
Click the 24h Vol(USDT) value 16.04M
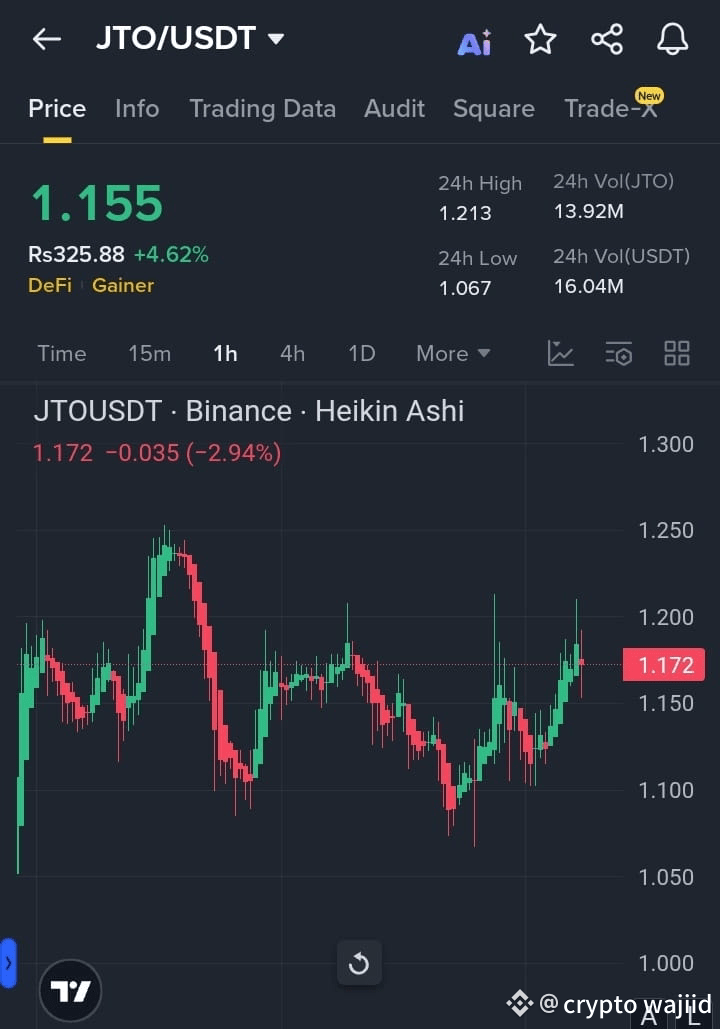[589, 286]
